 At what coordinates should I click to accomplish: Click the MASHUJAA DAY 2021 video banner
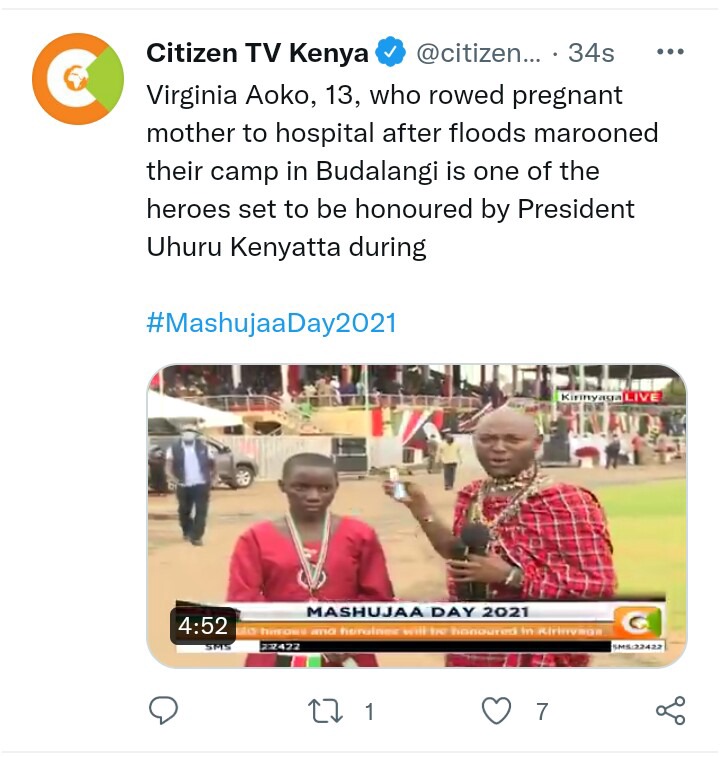[x=418, y=612]
